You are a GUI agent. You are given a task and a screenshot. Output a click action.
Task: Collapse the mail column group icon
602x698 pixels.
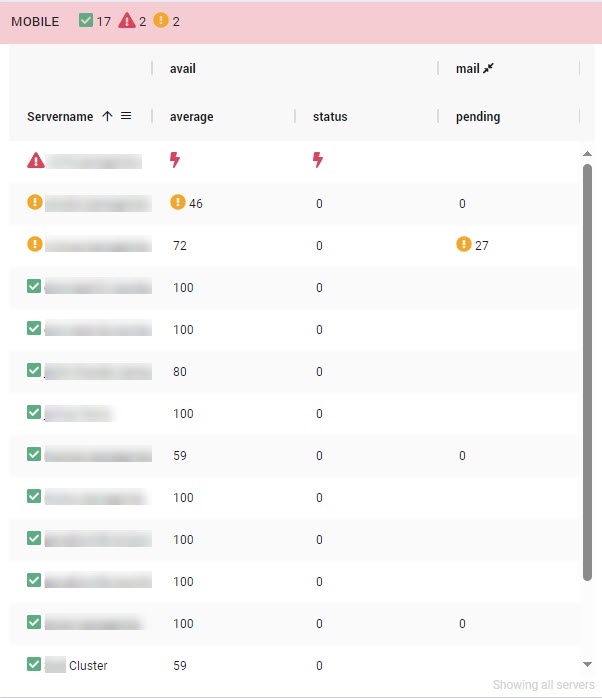(x=488, y=68)
